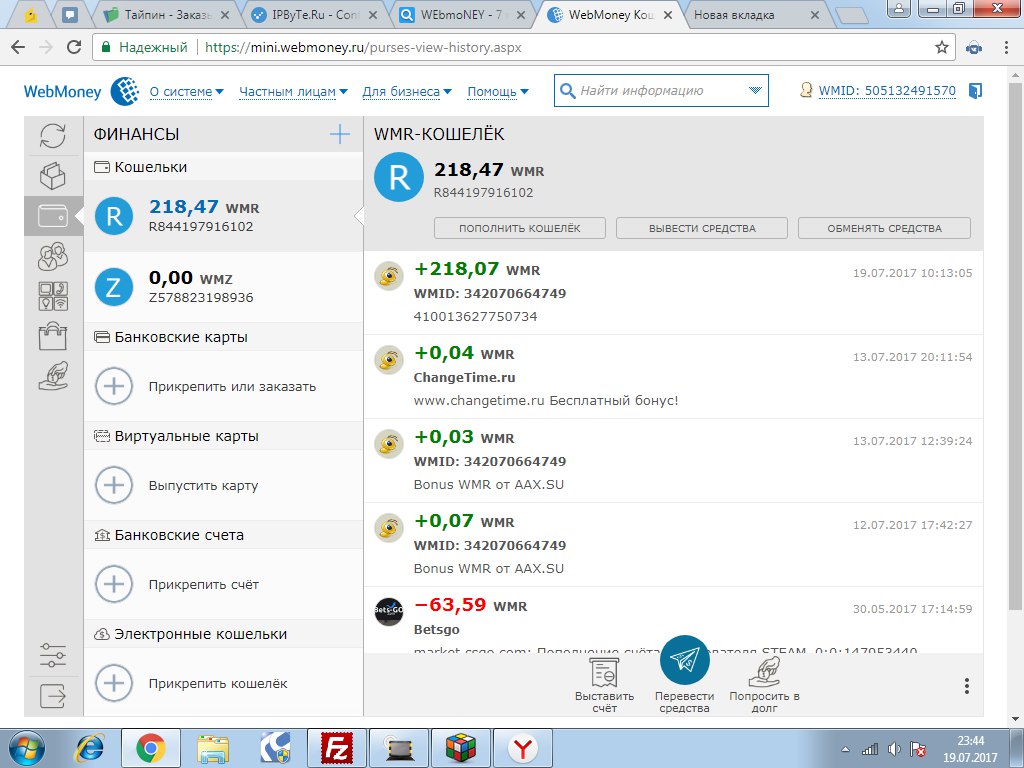Click the refresh icon in left sidebar
This screenshot has height=768, width=1024.
click(53, 136)
